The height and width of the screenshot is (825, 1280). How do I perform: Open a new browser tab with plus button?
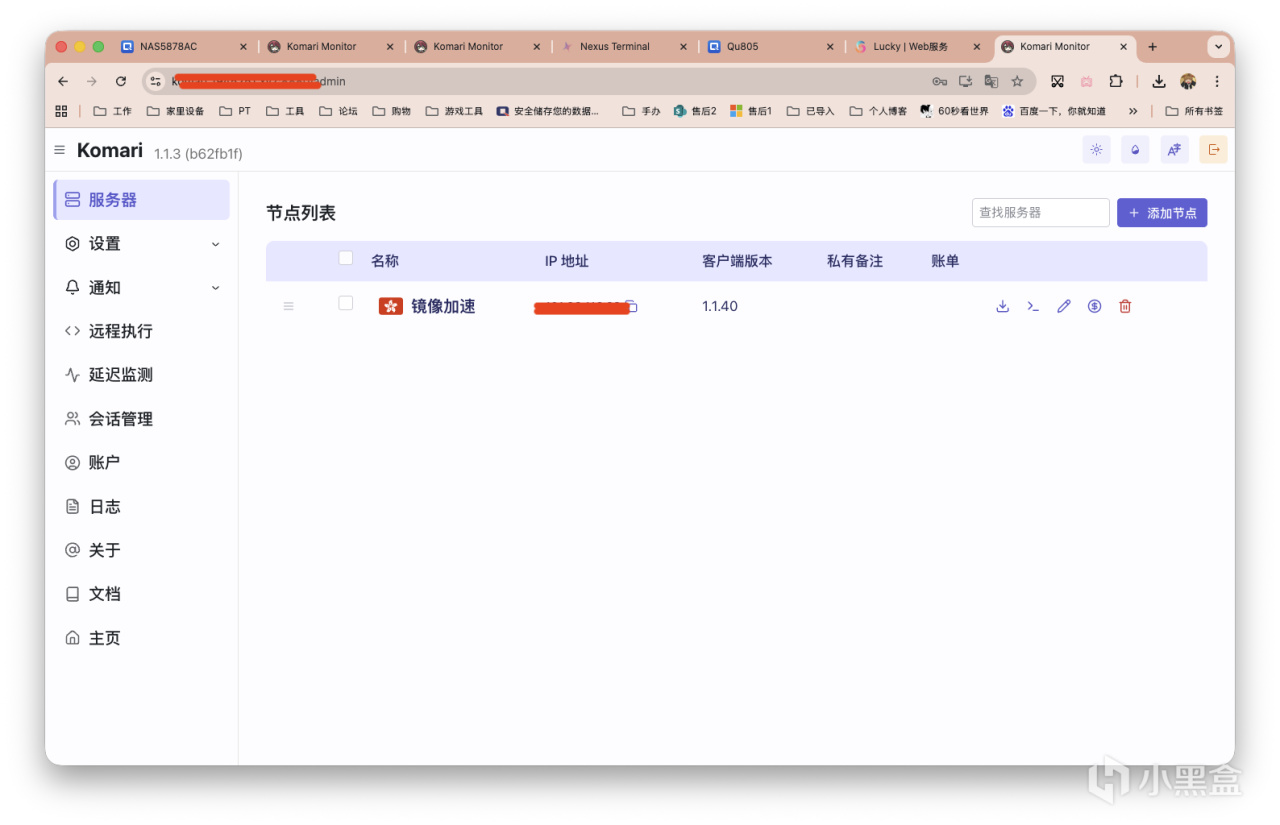1152,47
